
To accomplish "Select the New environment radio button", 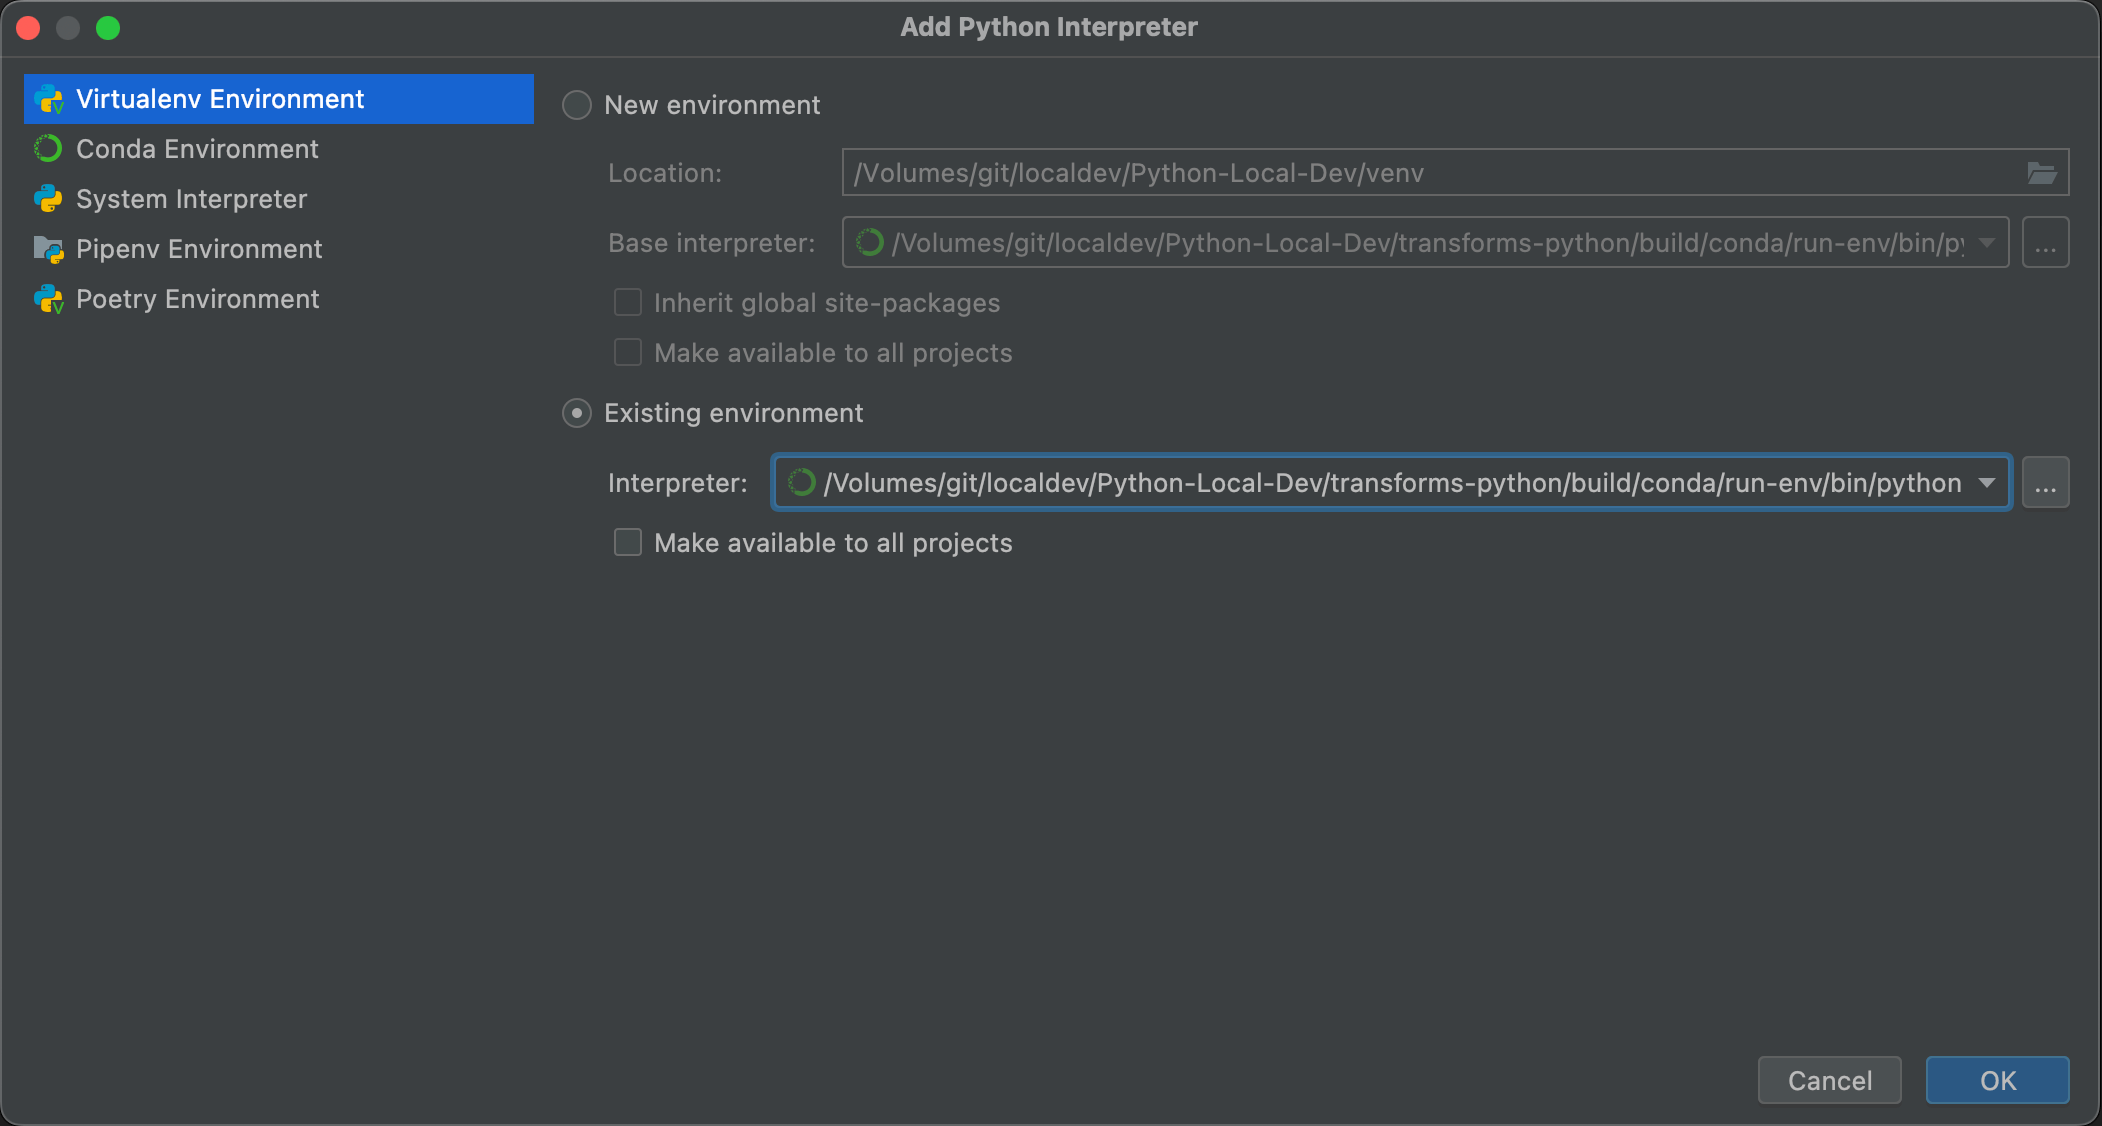I will pos(577,104).
